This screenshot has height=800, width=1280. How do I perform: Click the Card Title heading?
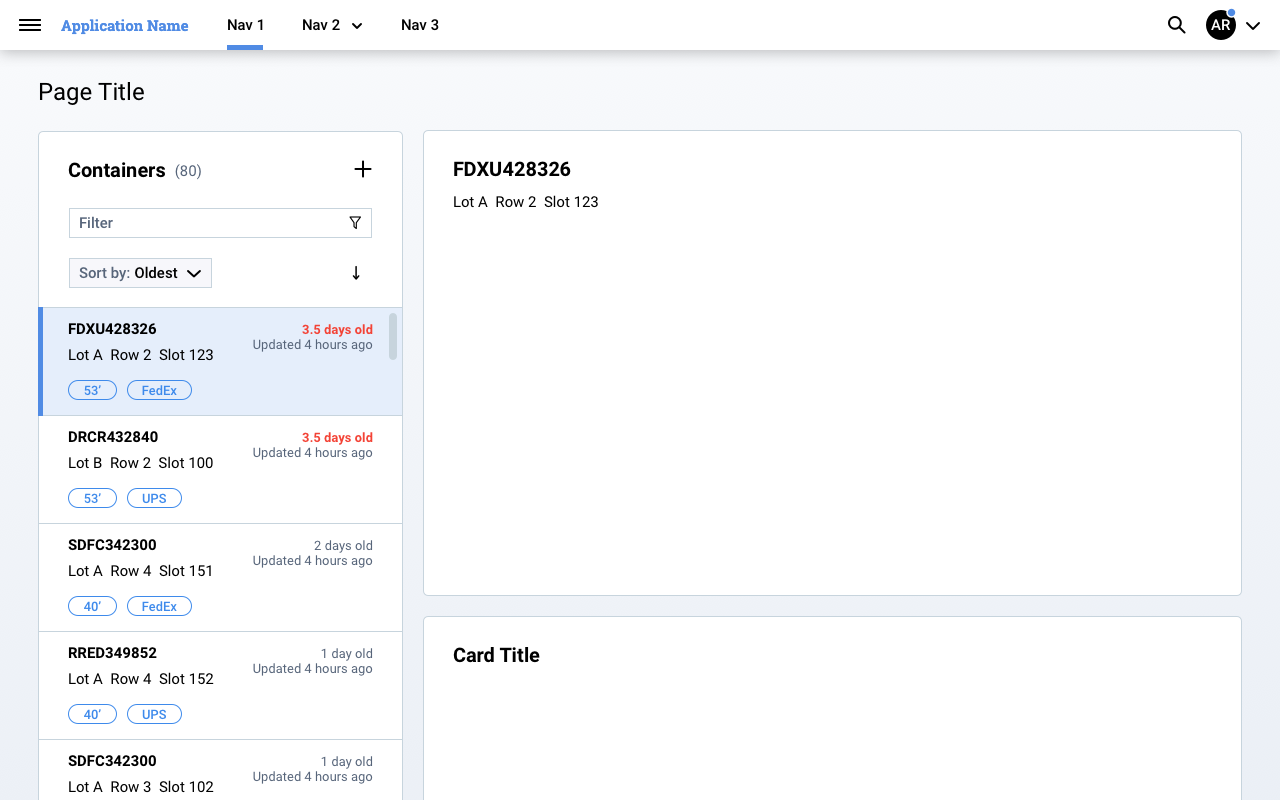(496, 655)
